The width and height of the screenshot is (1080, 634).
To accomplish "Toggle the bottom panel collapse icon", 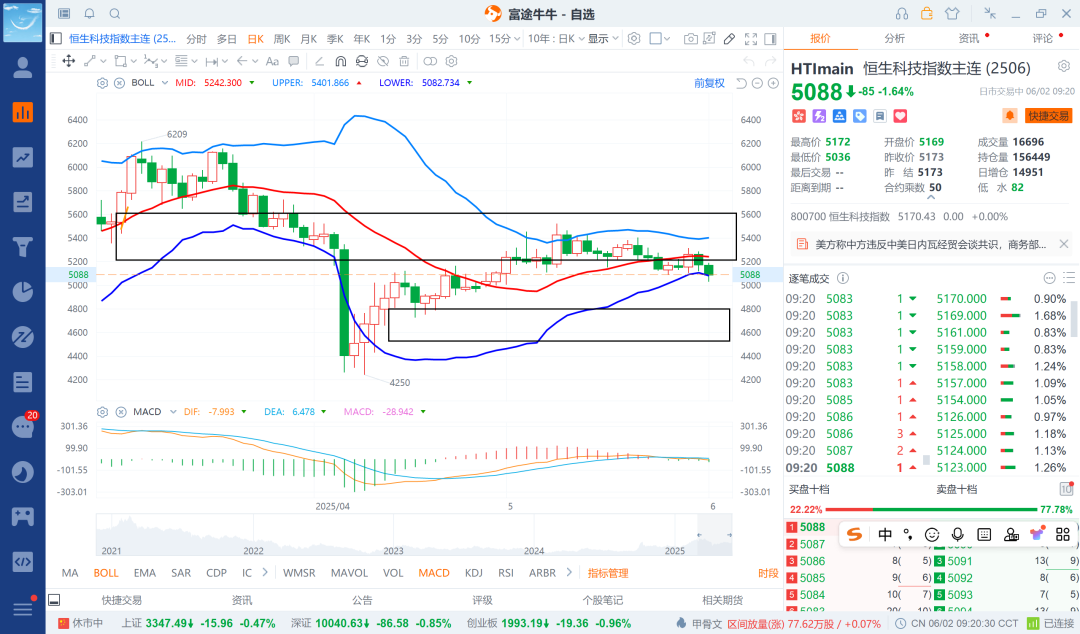I will point(54,600).
